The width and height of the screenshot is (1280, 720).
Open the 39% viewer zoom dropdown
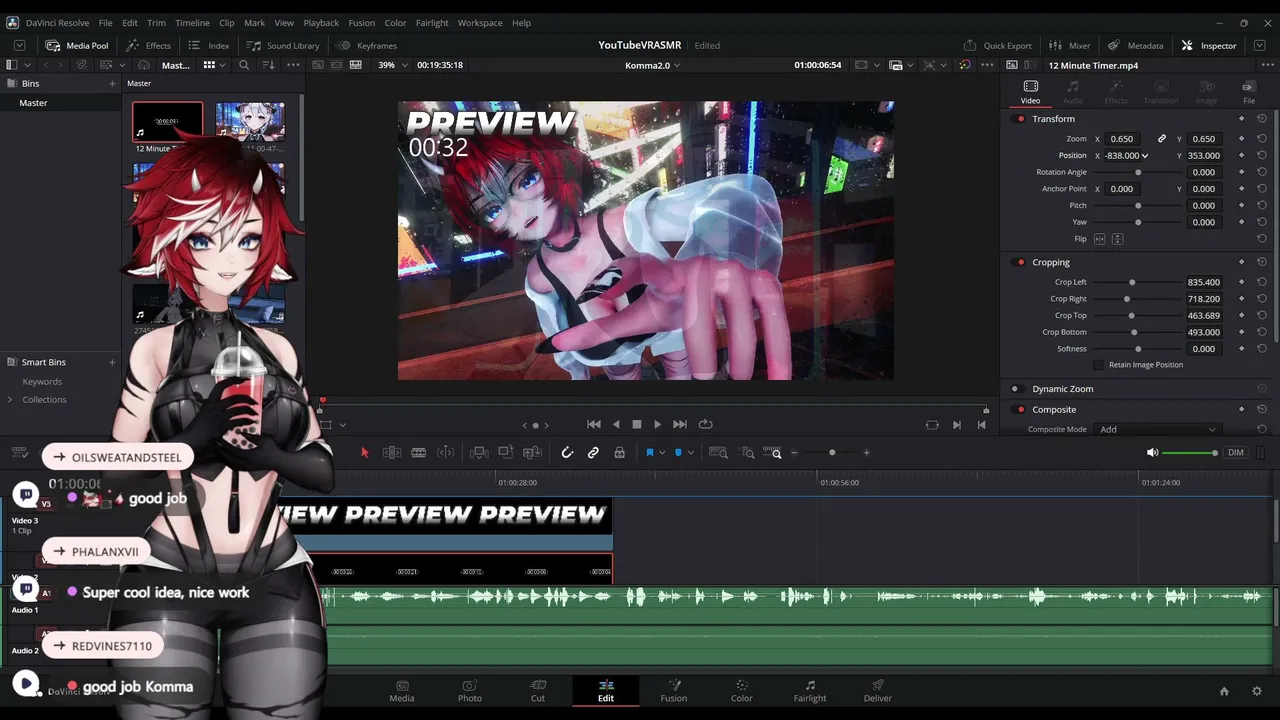392,65
